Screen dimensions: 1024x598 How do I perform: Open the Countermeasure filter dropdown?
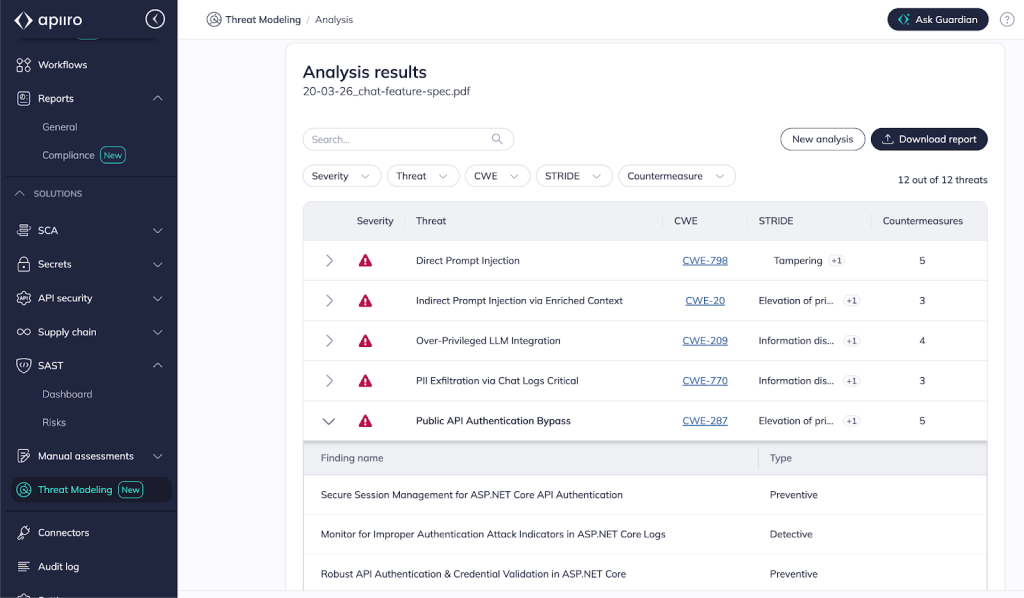point(676,176)
